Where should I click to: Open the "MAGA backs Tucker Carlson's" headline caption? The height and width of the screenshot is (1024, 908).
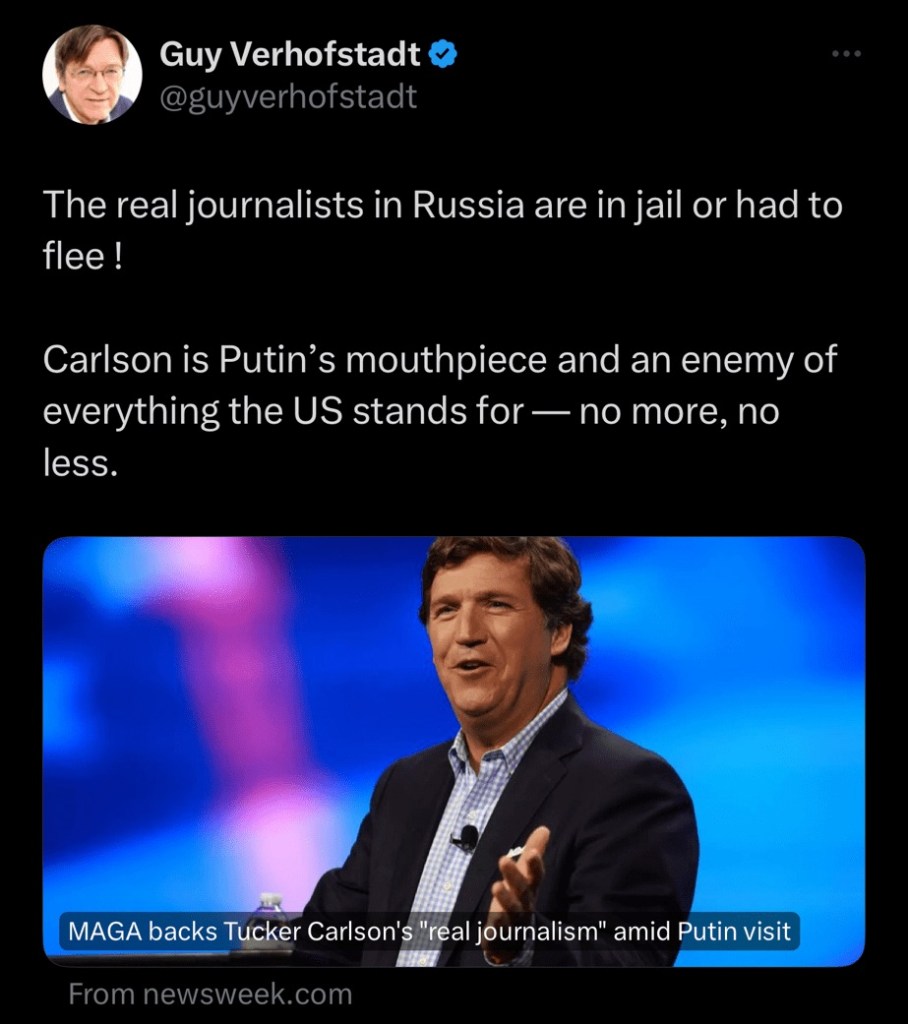click(430, 933)
